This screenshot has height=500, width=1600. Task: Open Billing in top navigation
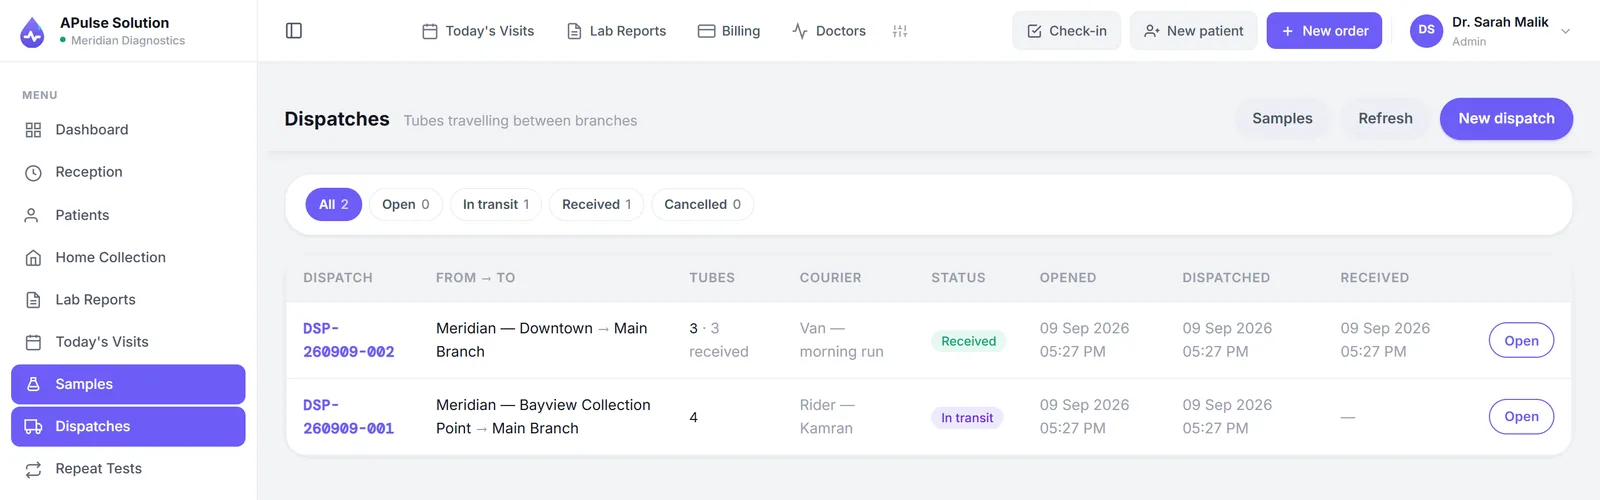coord(729,31)
